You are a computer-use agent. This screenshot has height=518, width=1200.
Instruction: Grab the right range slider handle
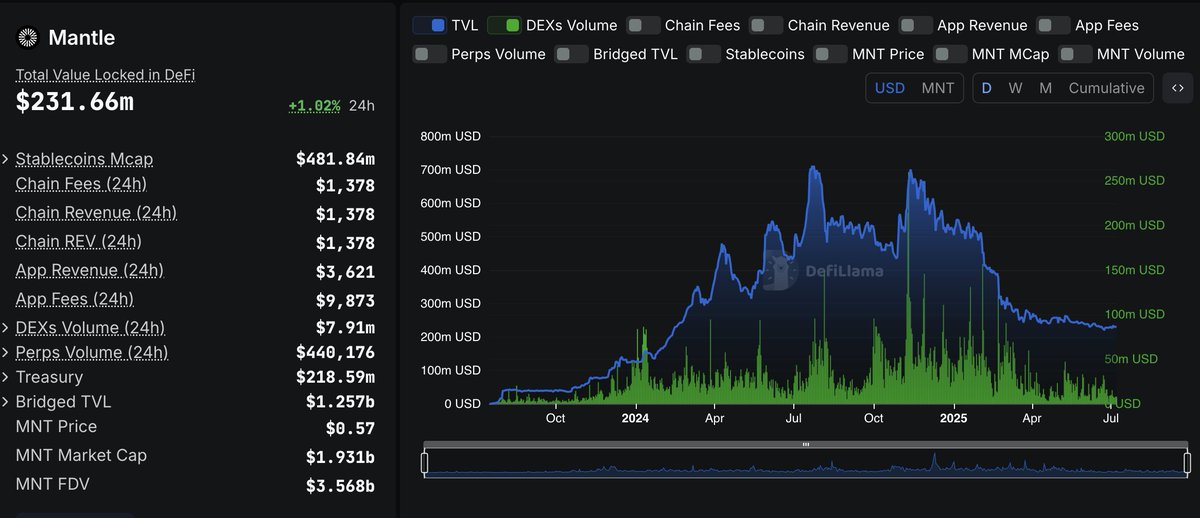(x=1187, y=463)
